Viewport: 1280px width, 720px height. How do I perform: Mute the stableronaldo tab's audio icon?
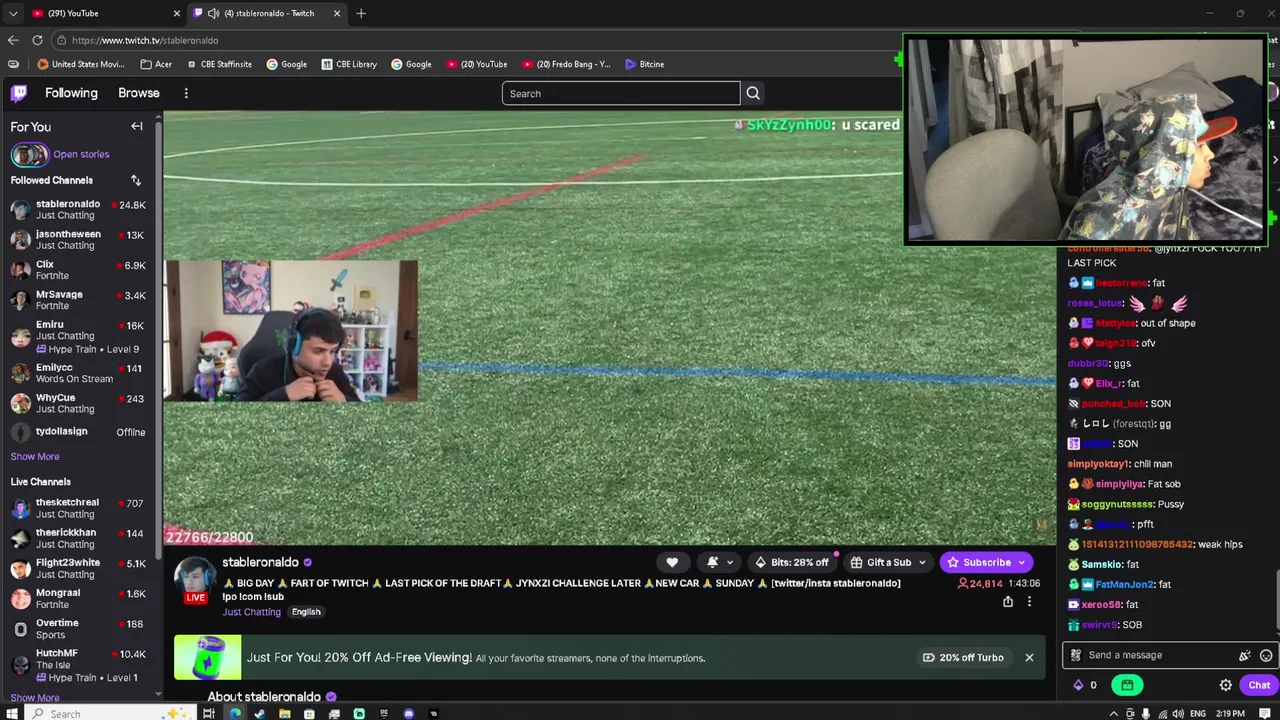coord(213,13)
